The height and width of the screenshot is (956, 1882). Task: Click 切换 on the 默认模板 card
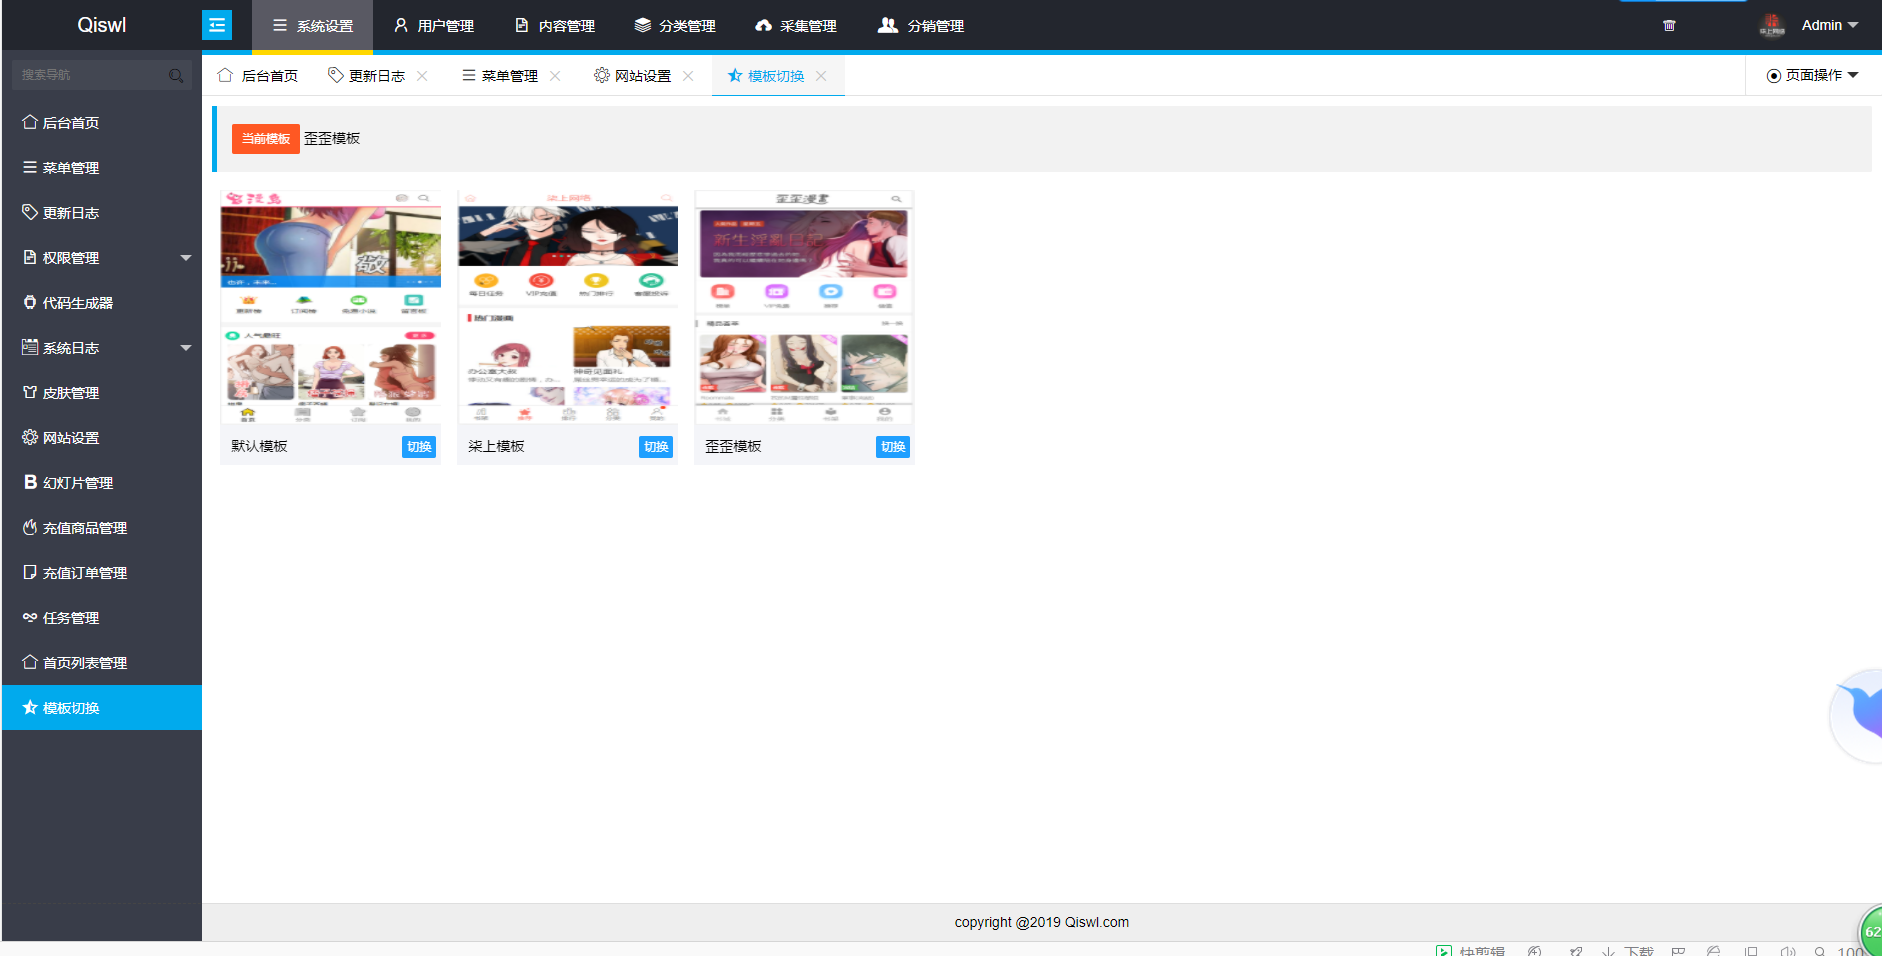(418, 447)
